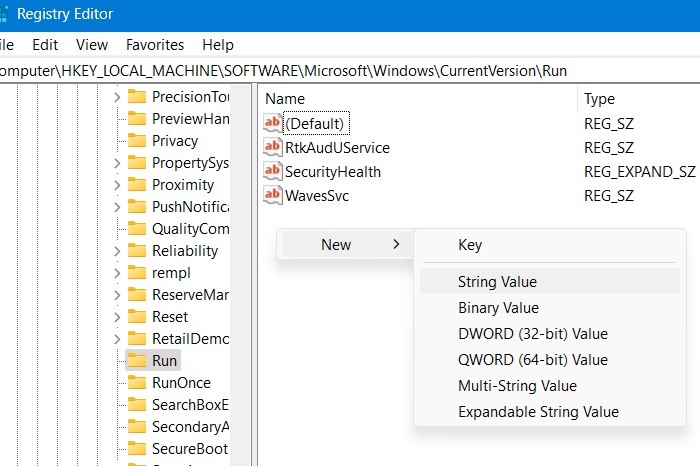Click the PushNotific folder icon
This screenshot has height=466, width=700.
137,207
